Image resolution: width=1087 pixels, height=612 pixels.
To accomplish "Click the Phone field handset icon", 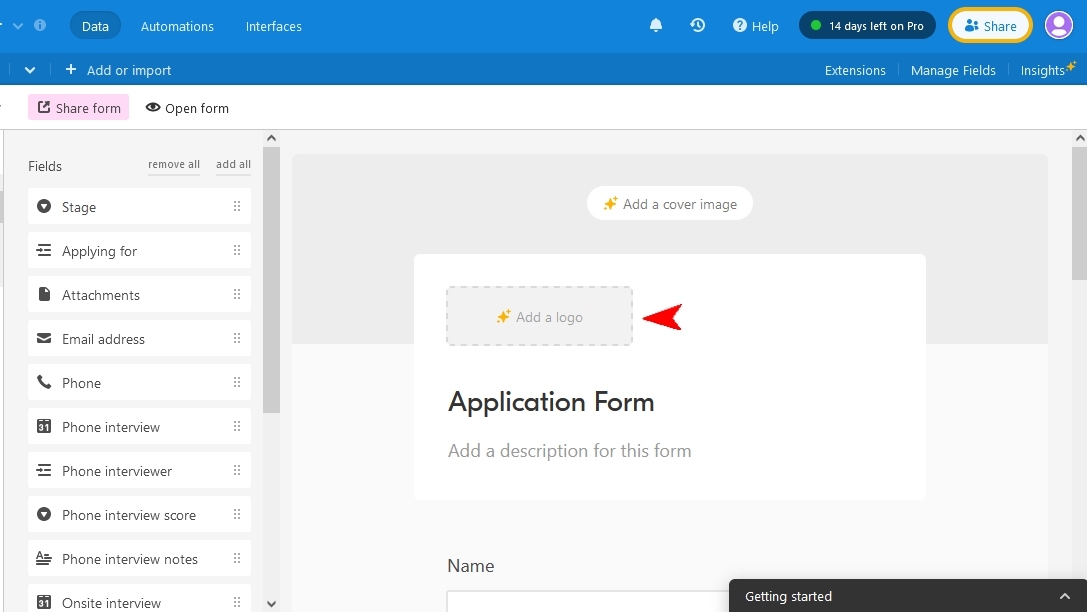I will pyautogui.click(x=44, y=383).
